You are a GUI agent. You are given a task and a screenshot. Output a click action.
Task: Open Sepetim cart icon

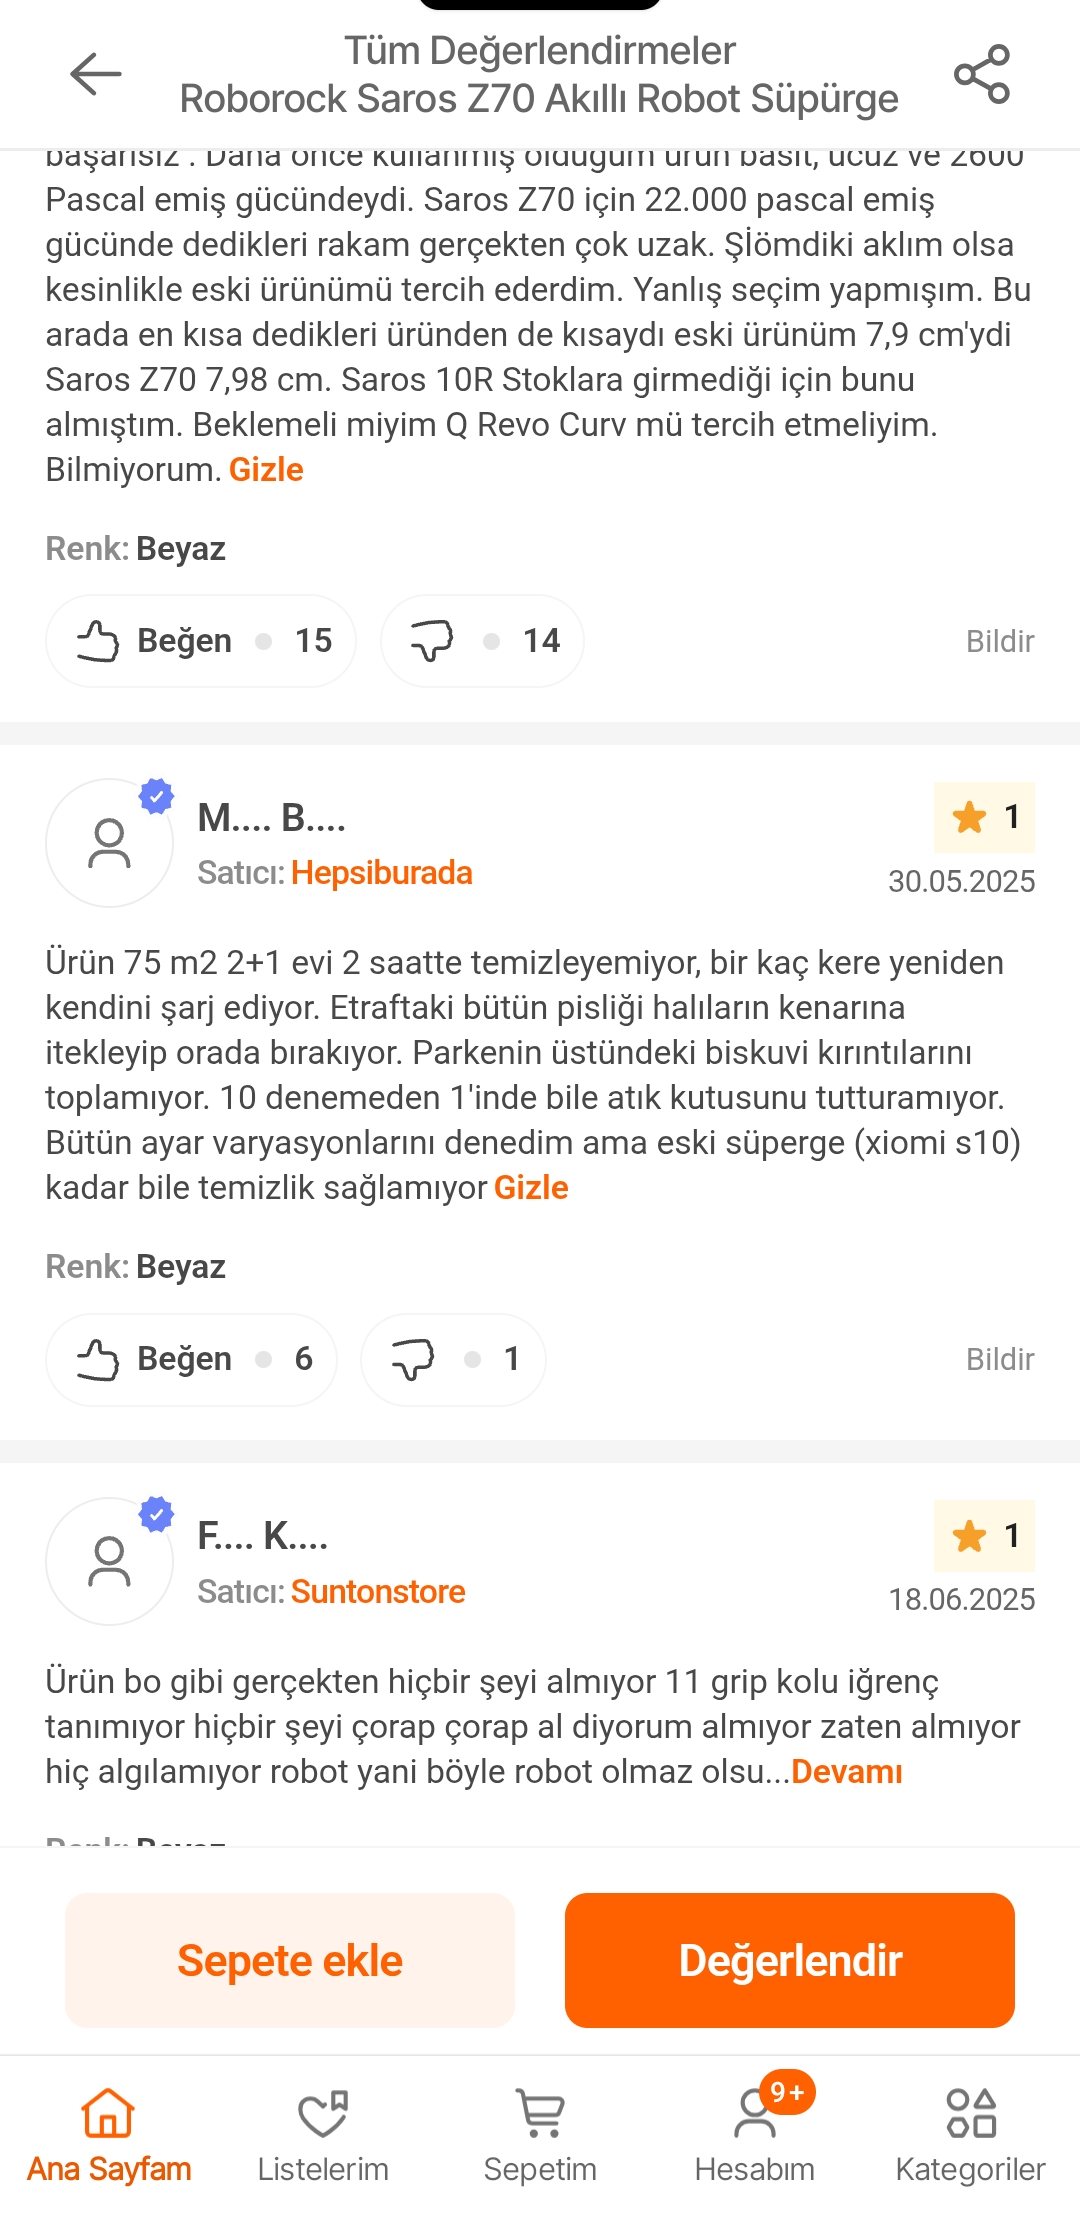540,2135
